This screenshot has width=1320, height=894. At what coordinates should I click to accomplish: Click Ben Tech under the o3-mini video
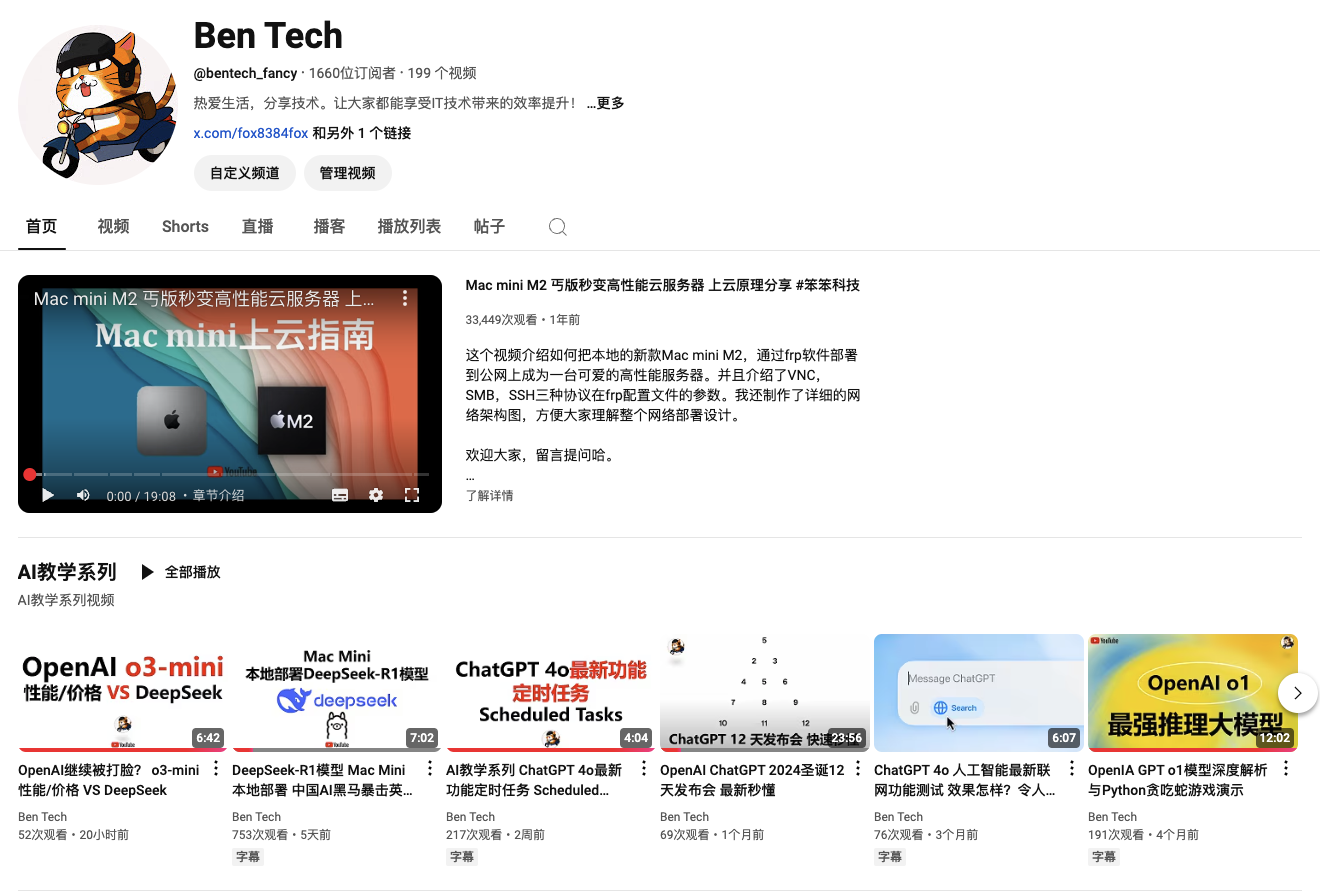42,817
